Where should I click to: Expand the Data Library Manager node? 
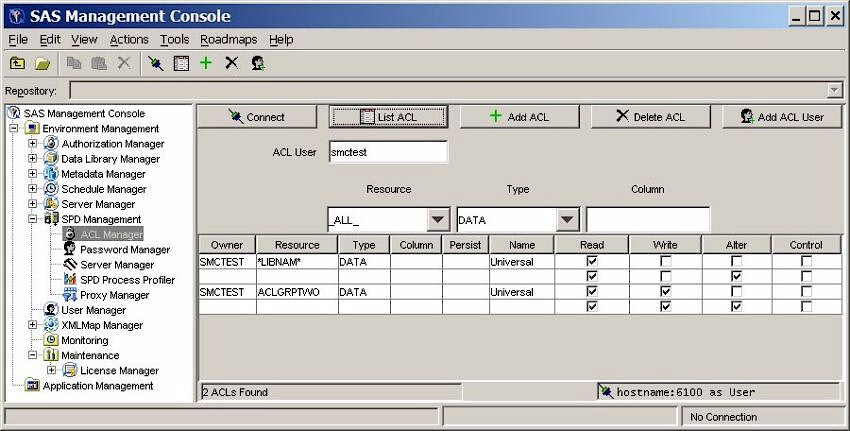33,159
